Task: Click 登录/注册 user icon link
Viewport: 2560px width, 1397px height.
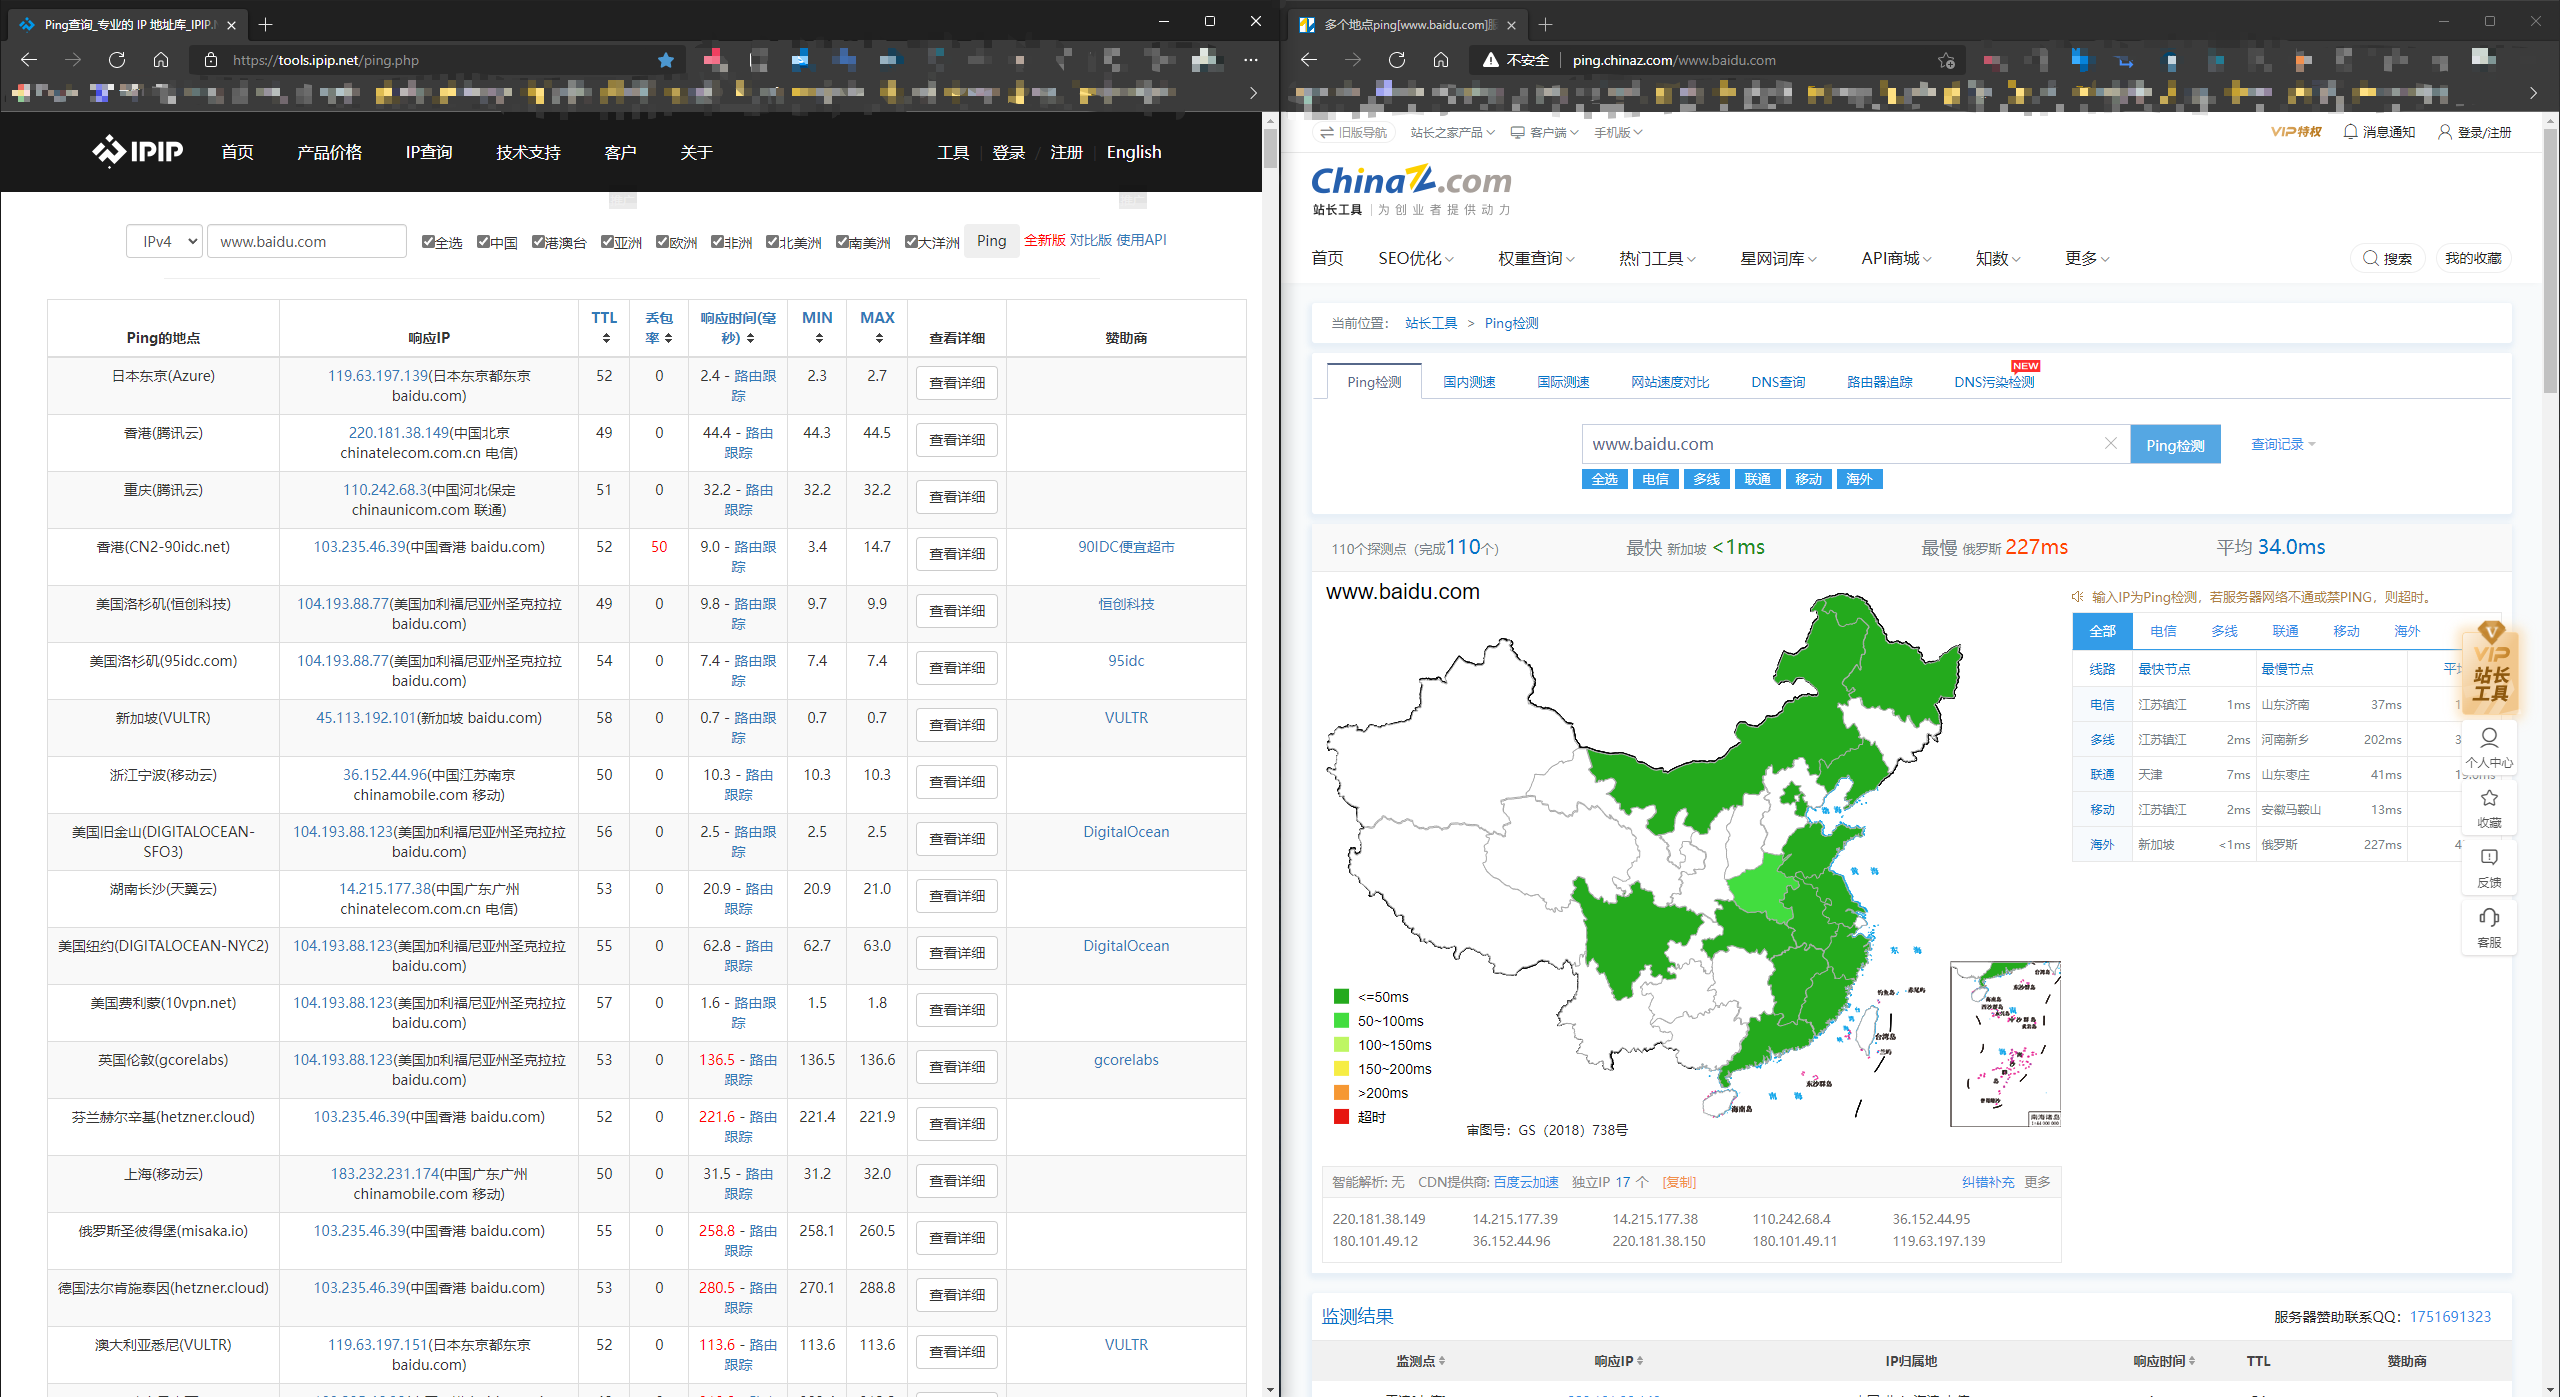Action: tap(2474, 132)
